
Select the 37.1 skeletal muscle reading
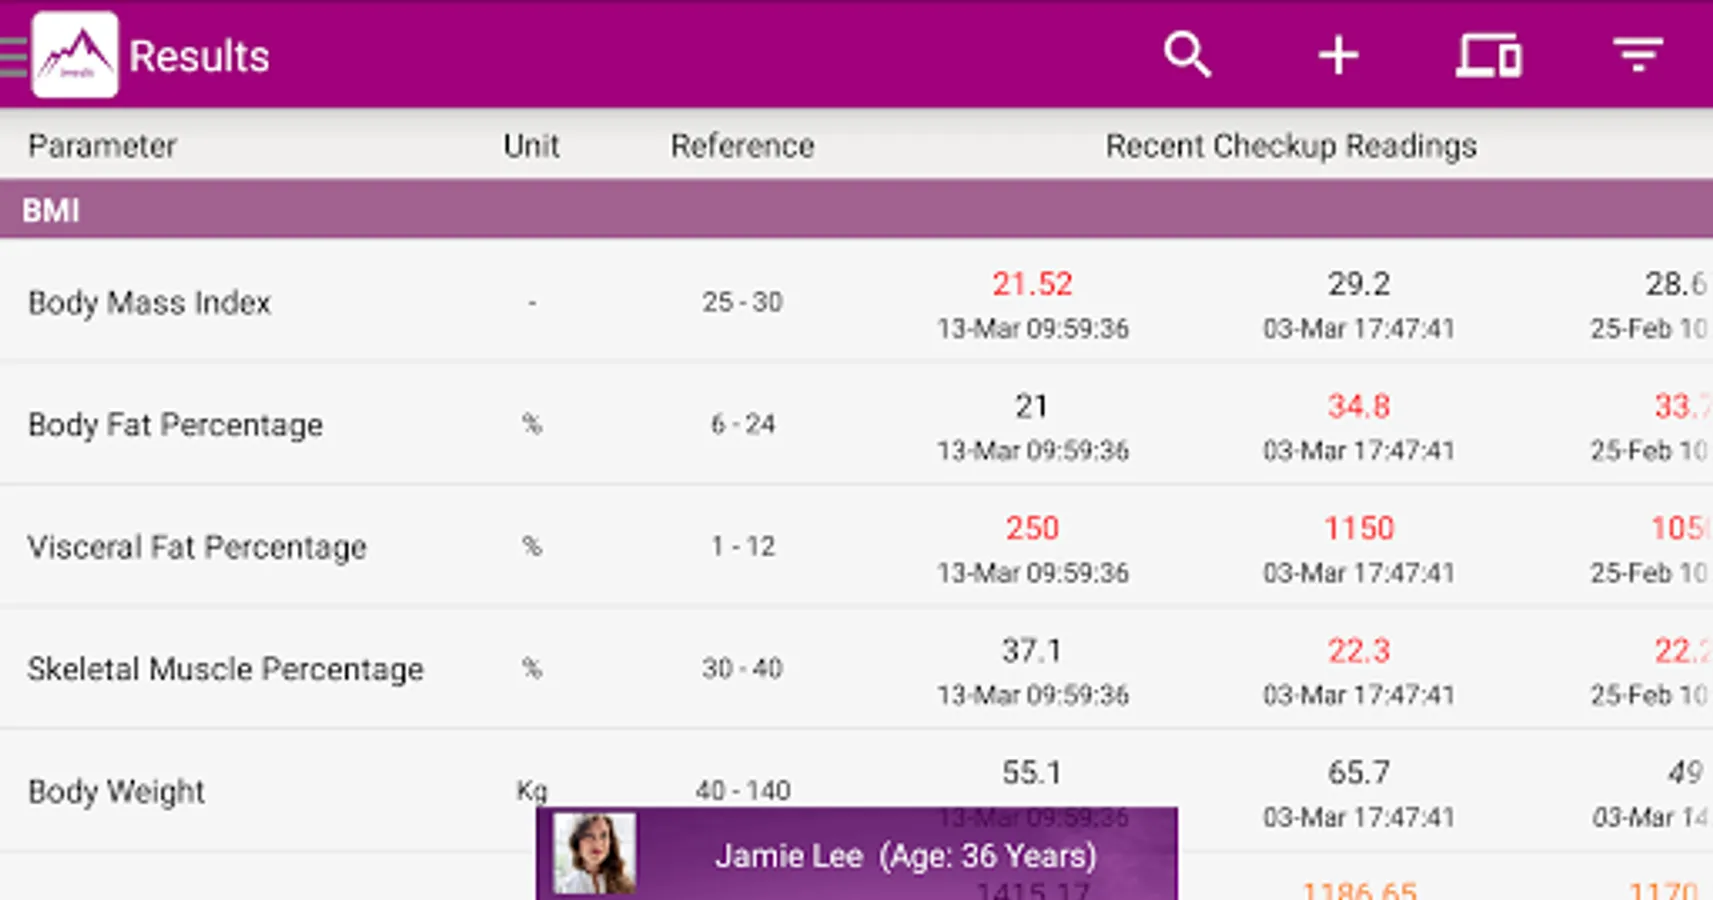click(1032, 651)
